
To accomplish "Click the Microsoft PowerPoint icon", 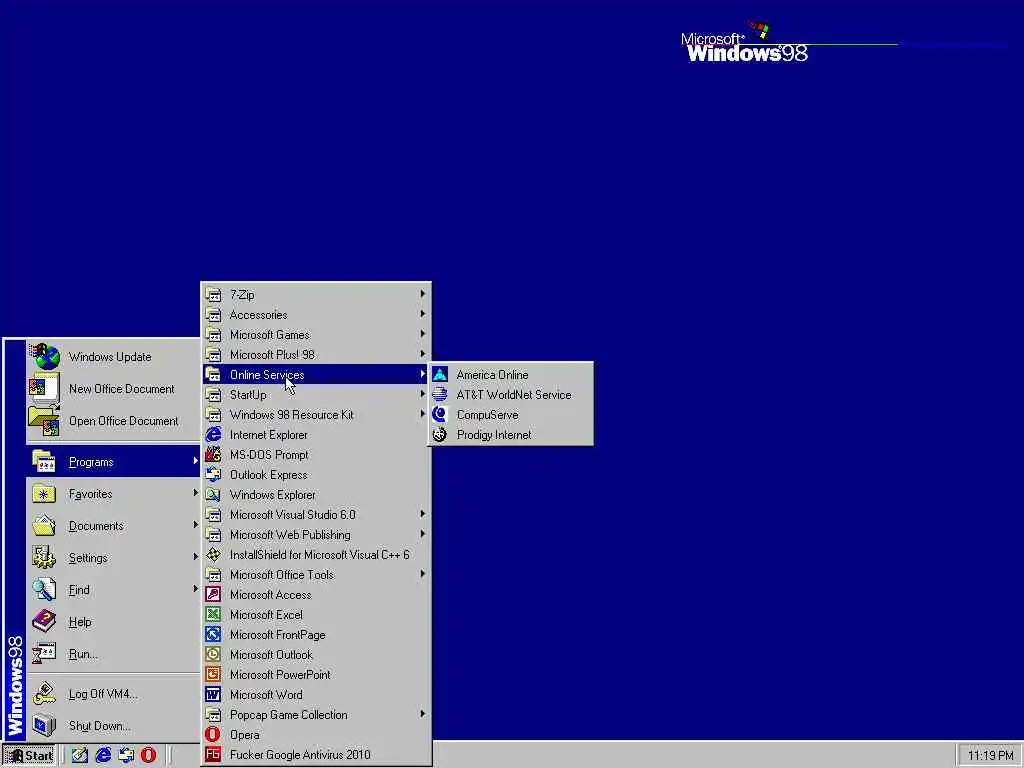I will pos(213,675).
